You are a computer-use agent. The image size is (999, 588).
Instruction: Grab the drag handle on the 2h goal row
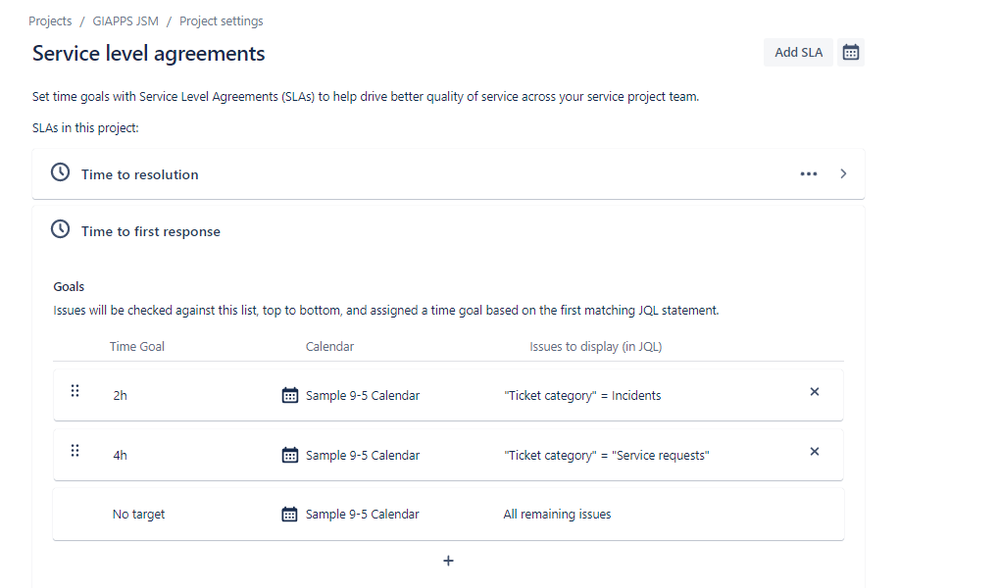click(x=75, y=391)
